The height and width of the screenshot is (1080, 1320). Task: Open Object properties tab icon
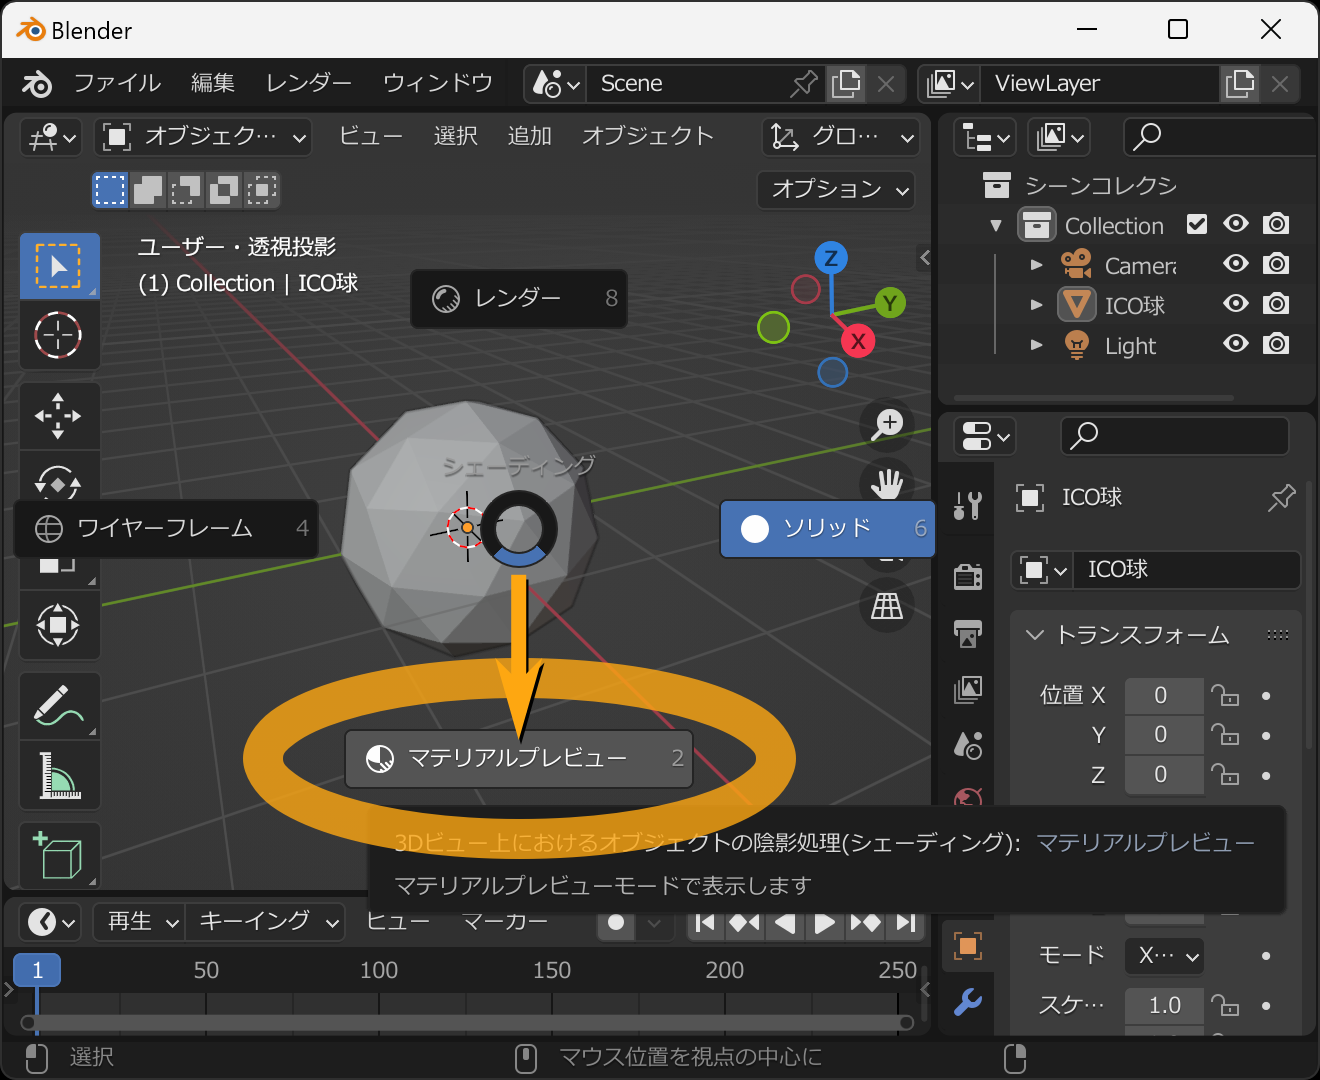(x=967, y=945)
